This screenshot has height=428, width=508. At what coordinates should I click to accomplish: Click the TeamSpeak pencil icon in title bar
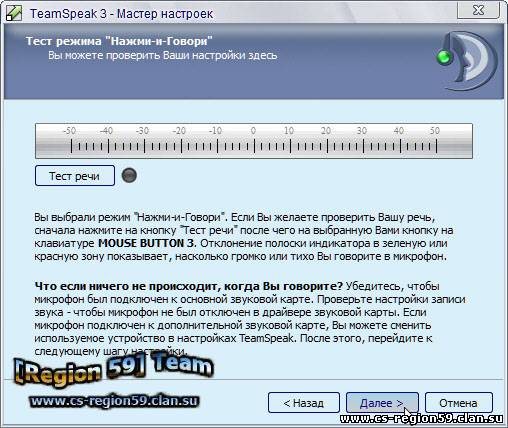(14, 13)
